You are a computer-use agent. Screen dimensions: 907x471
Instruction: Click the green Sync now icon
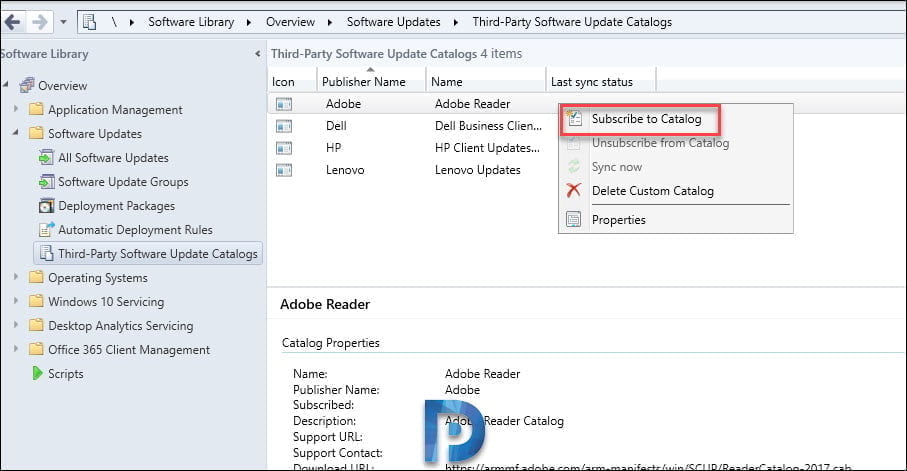(x=573, y=167)
